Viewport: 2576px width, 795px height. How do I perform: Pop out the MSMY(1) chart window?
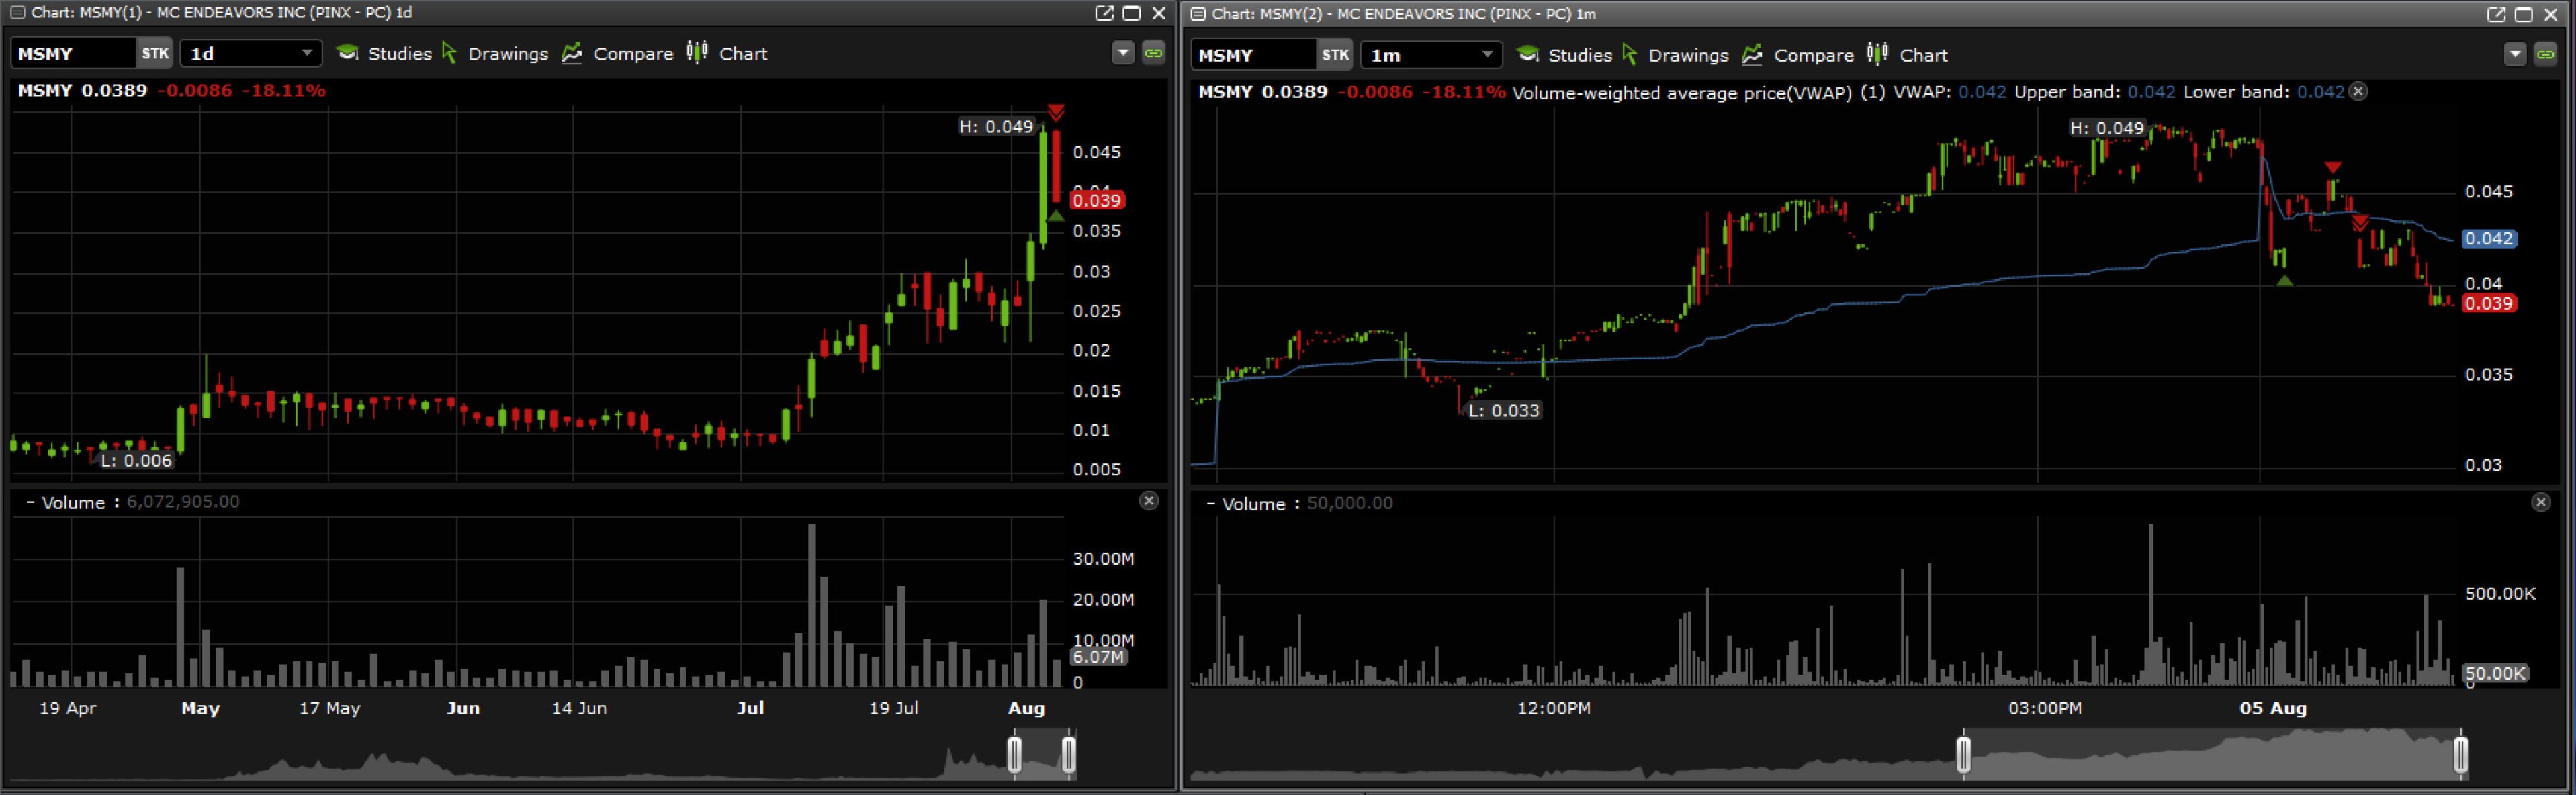(x=1104, y=13)
